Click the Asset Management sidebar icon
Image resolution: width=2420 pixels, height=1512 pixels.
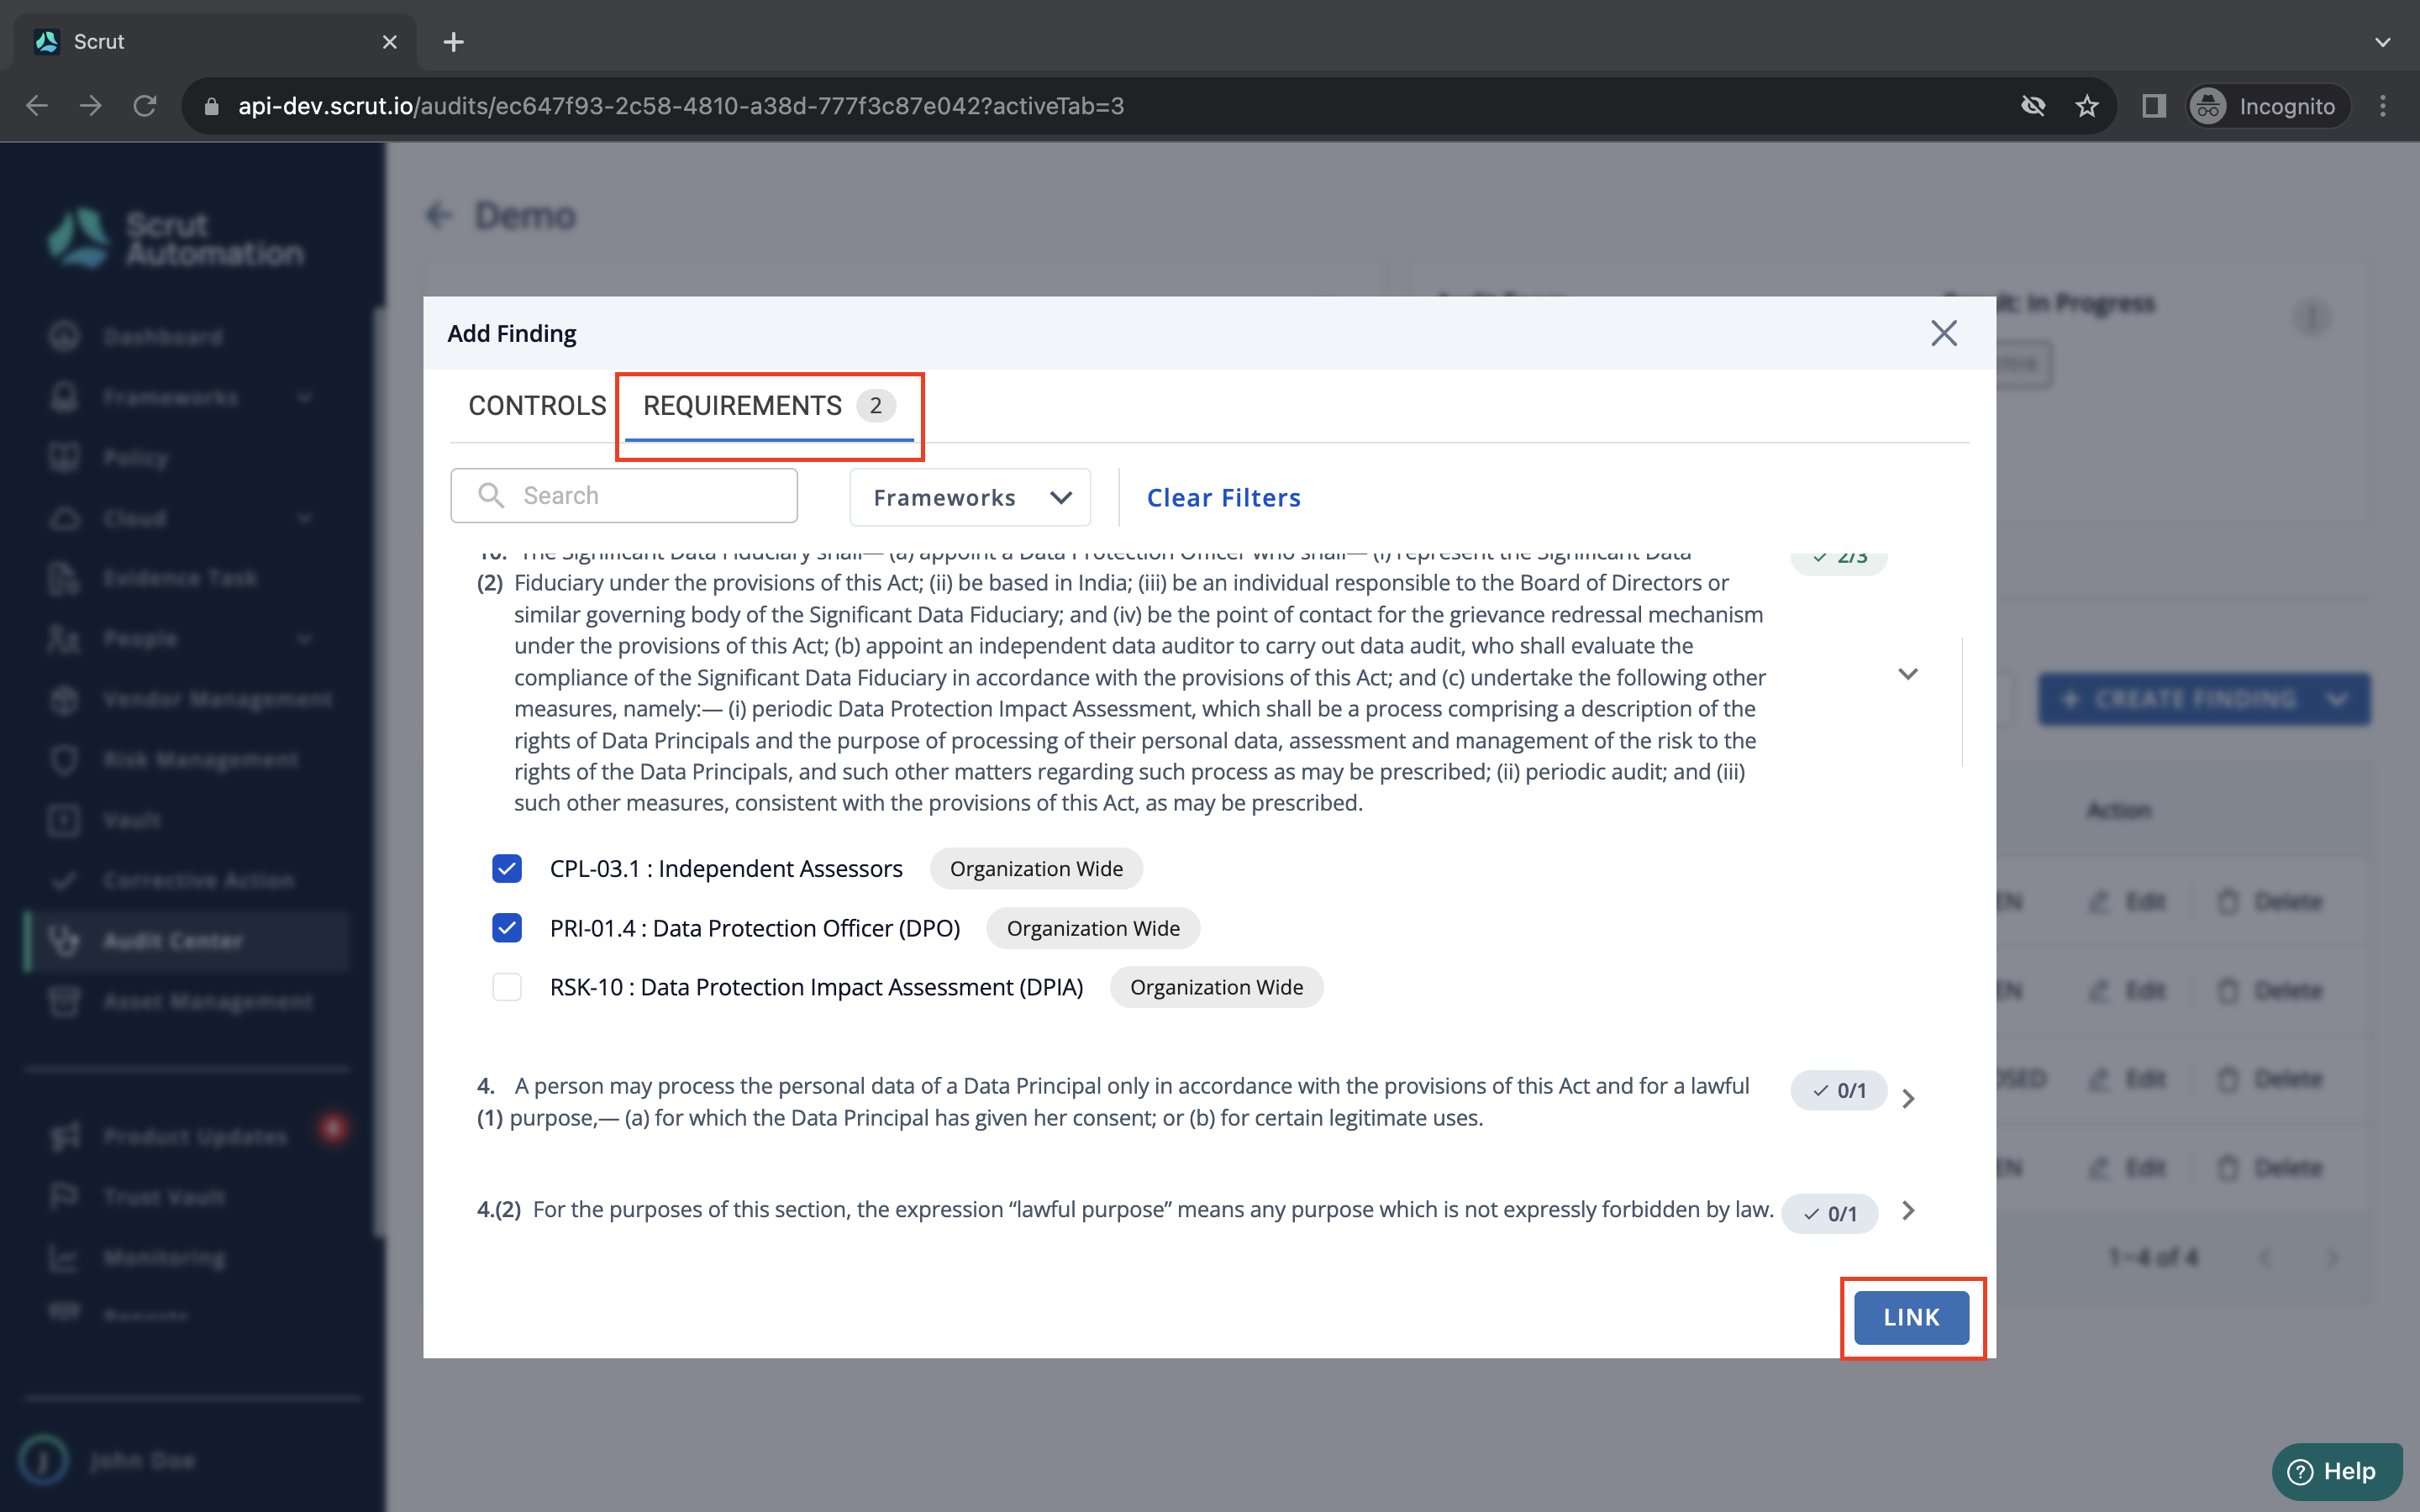coord(64,1001)
